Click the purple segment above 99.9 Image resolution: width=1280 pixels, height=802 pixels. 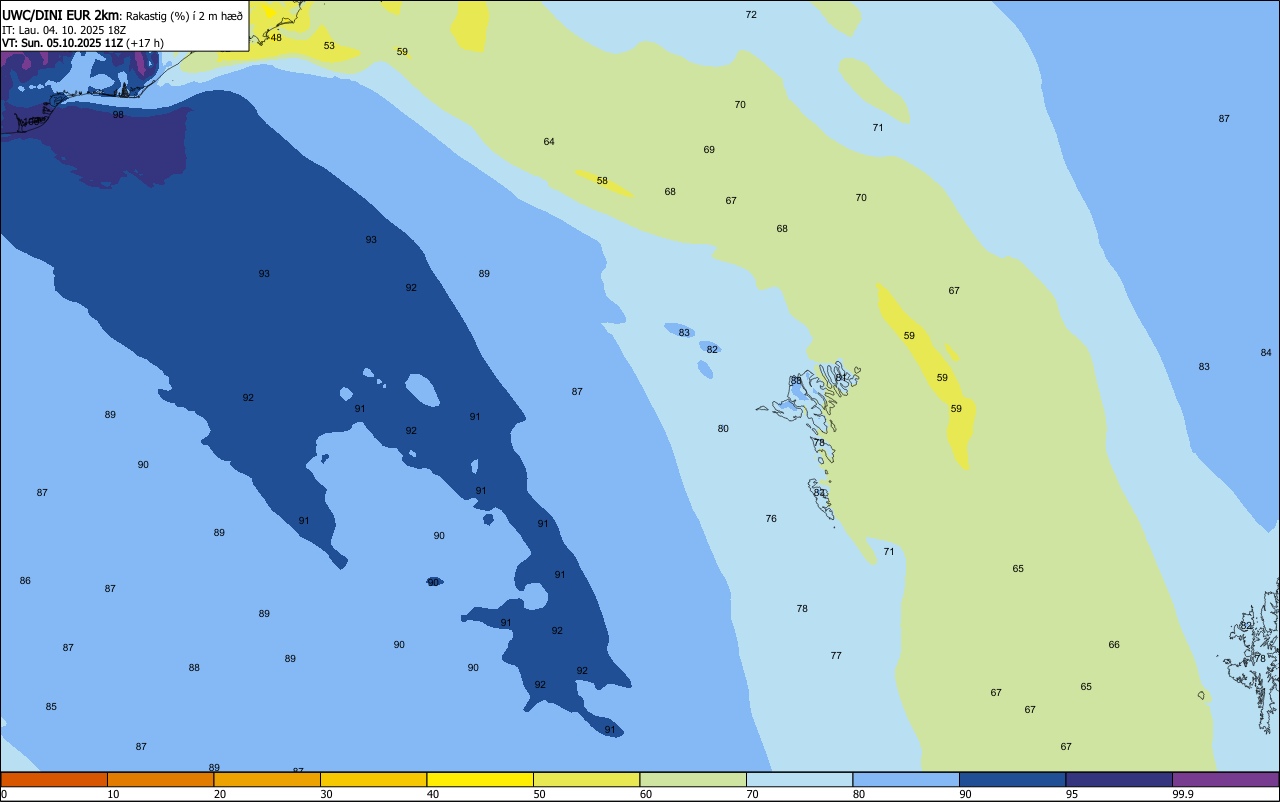coord(1225,779)
